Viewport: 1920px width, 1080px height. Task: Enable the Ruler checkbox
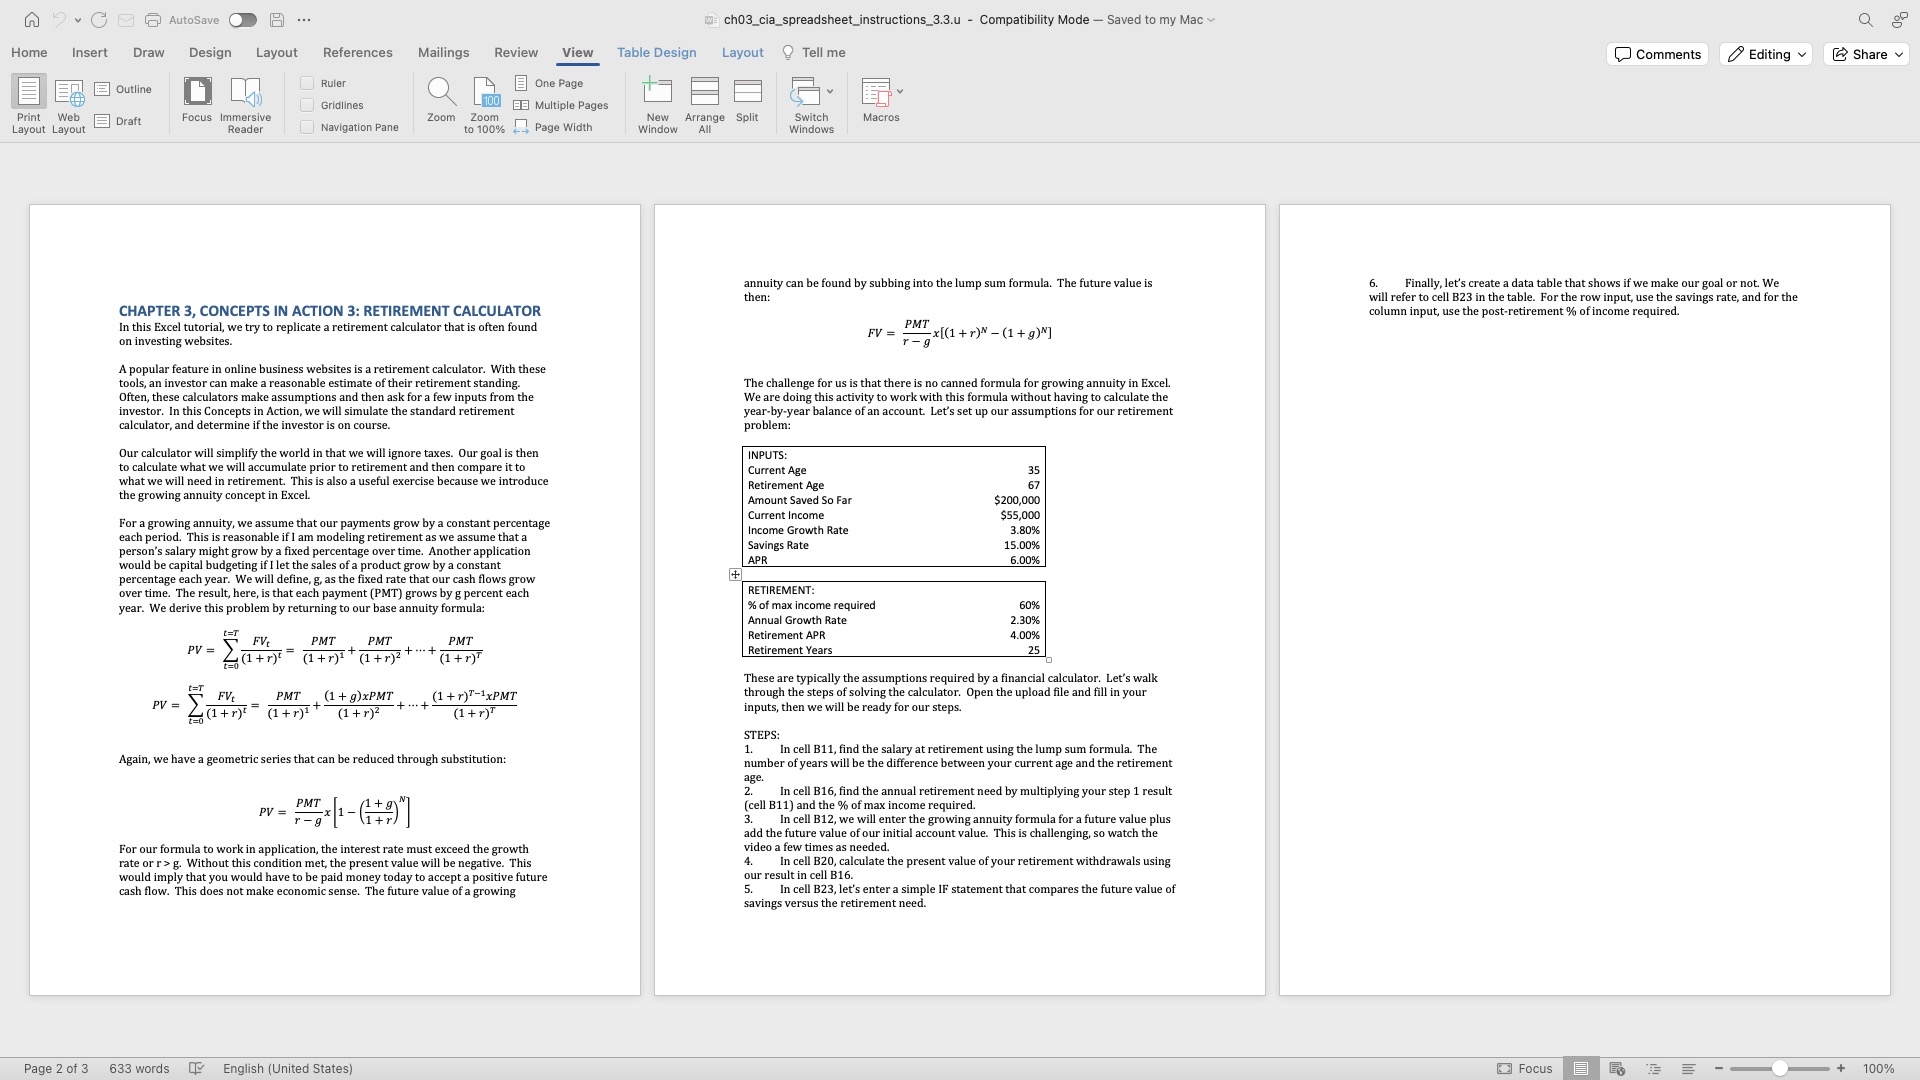coord(307,83)
